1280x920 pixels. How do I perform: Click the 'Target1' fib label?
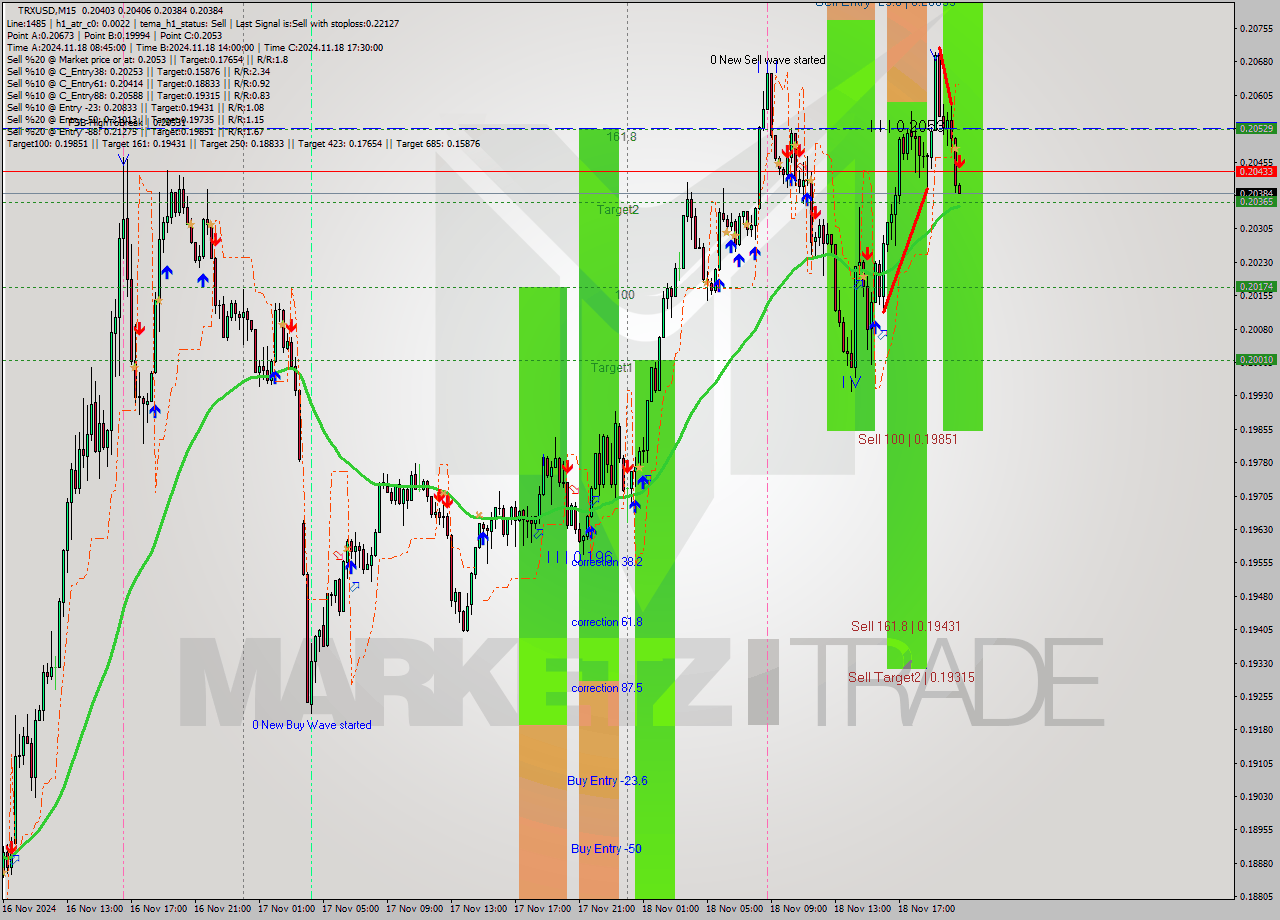coord(611,368)
